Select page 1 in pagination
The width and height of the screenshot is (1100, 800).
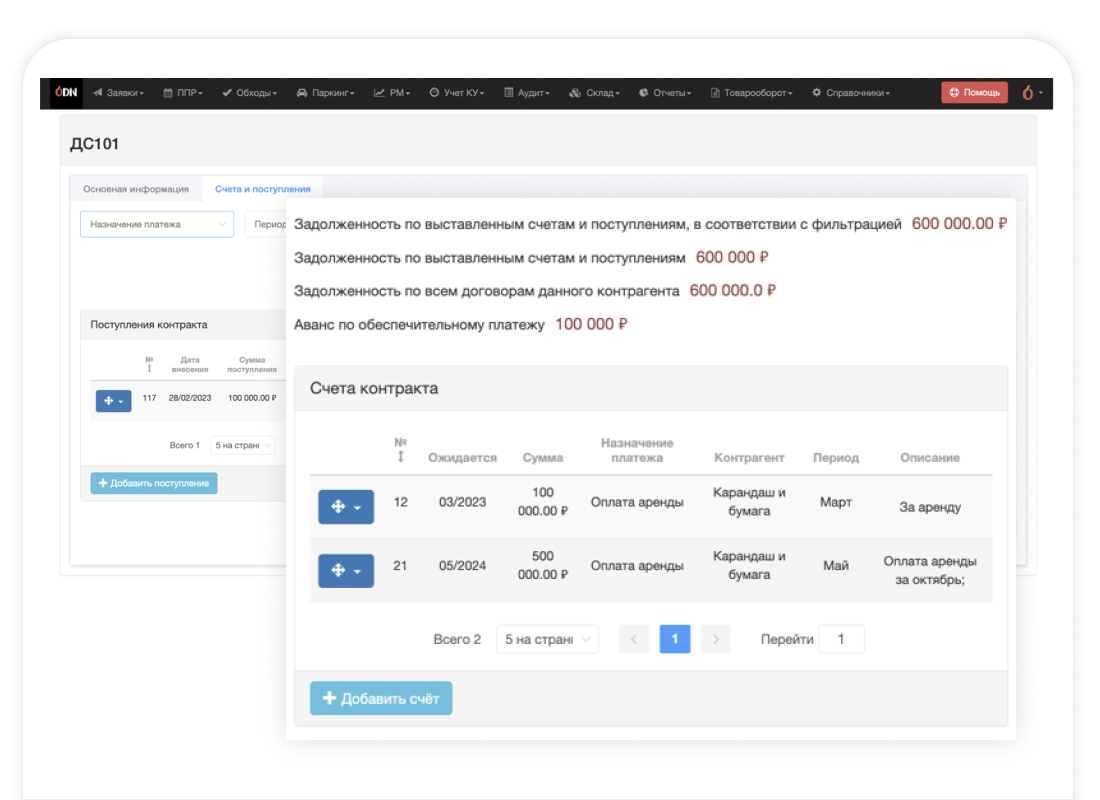click(675, 639)
